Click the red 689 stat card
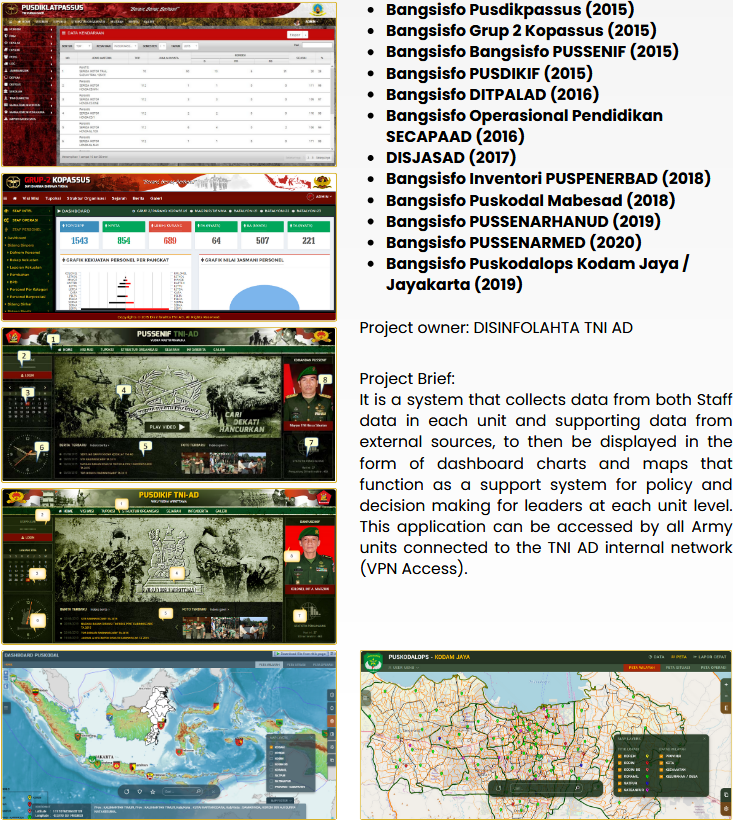The image size is (733, 822). coord(170,235)
